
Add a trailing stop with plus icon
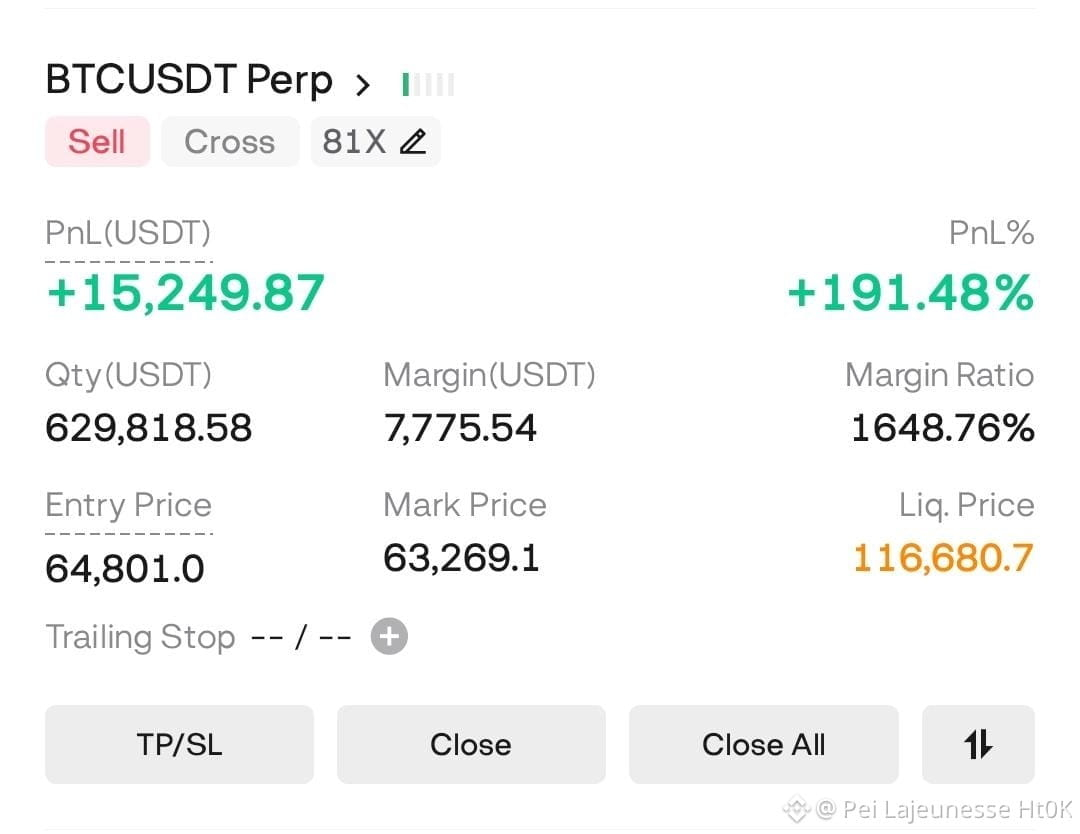[x=389, y=636]
